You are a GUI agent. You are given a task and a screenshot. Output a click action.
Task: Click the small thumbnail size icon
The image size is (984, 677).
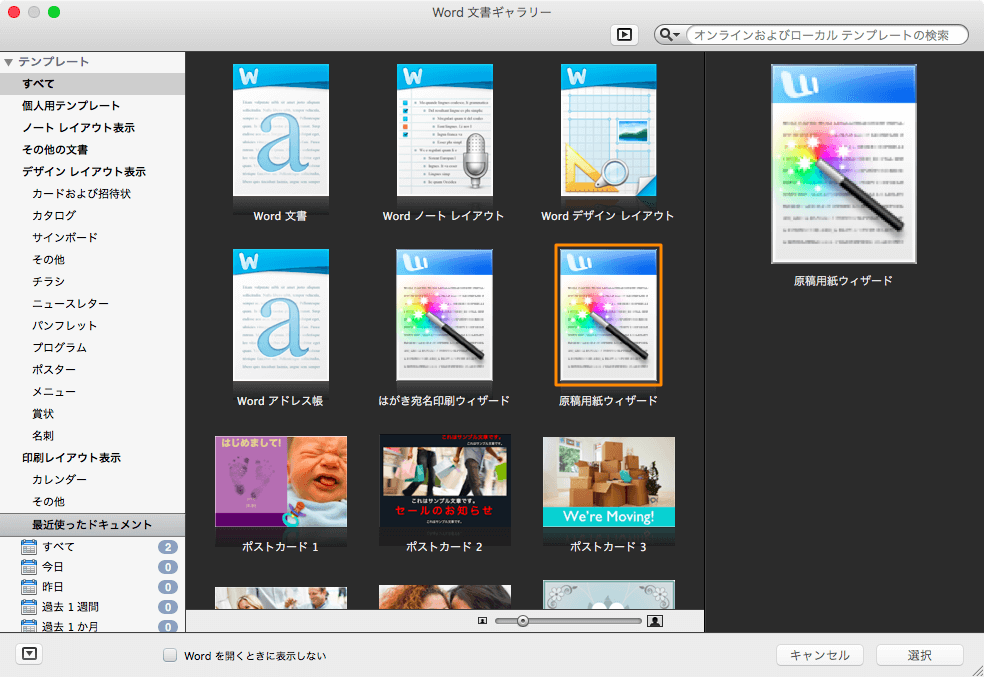click(482, 621)
